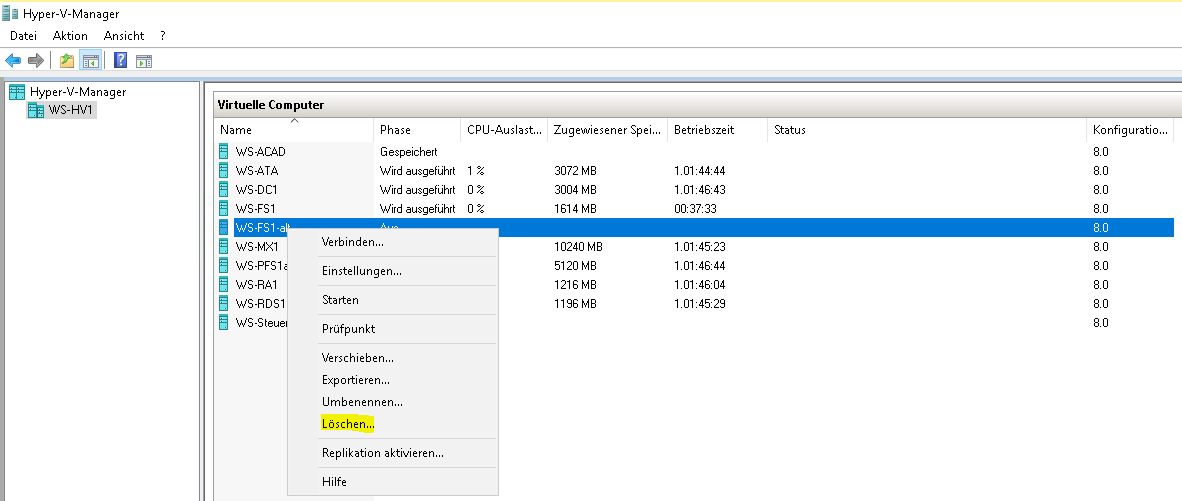The height and width of the screenshot is (501, 1182).
Task: Open the Ansicht menu
Action: pos(124,35)
